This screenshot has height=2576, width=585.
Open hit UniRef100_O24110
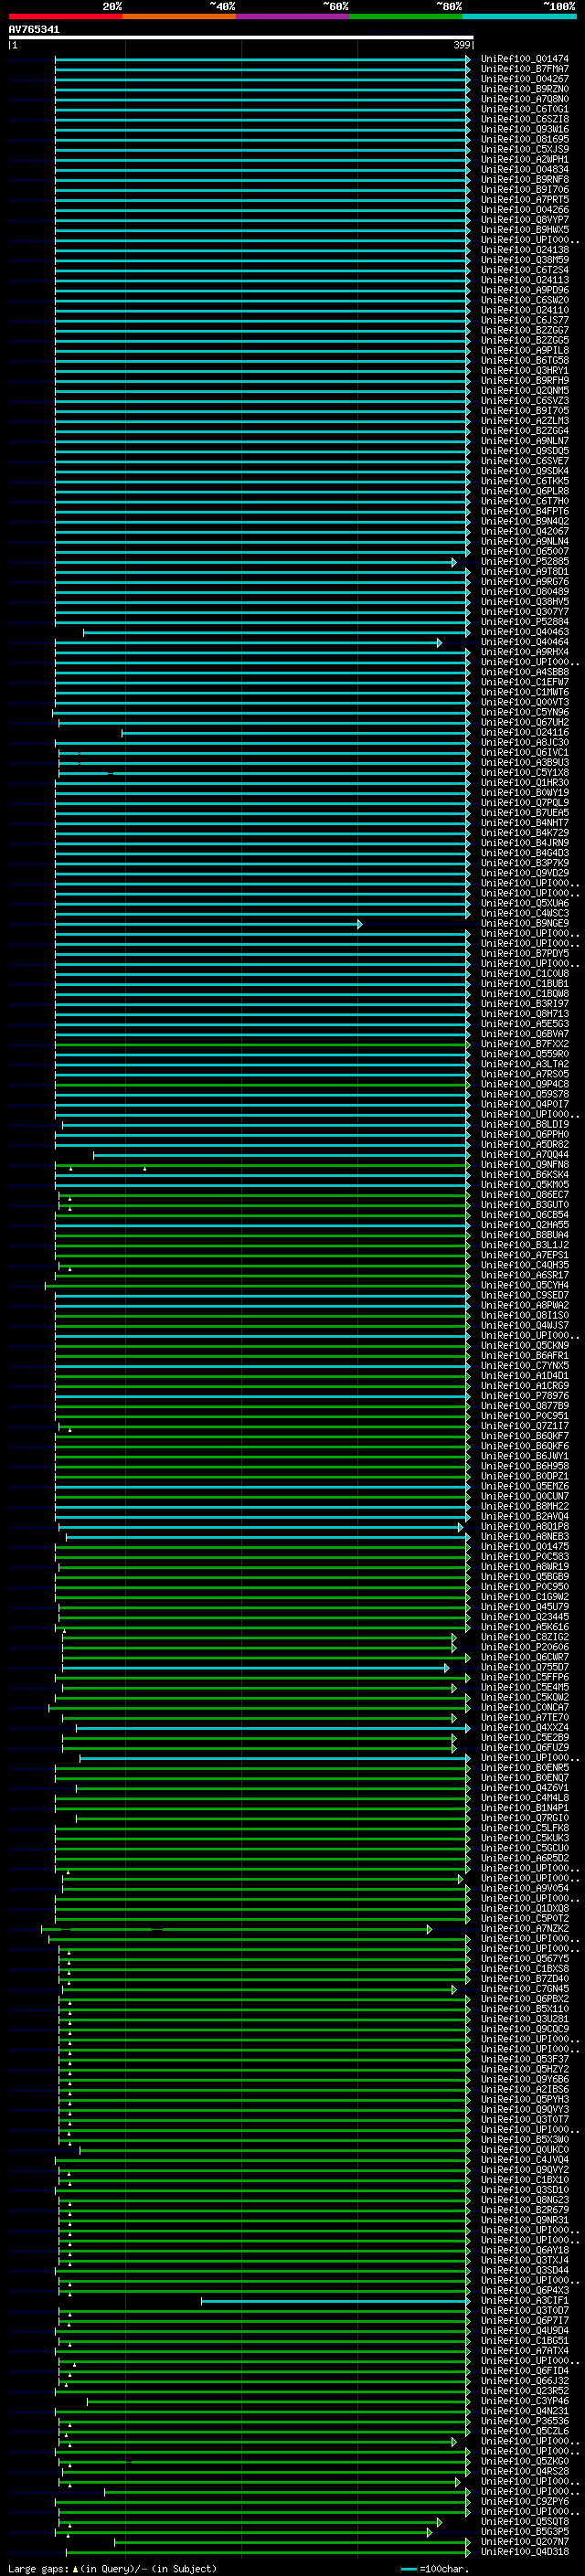coord(525,311)
